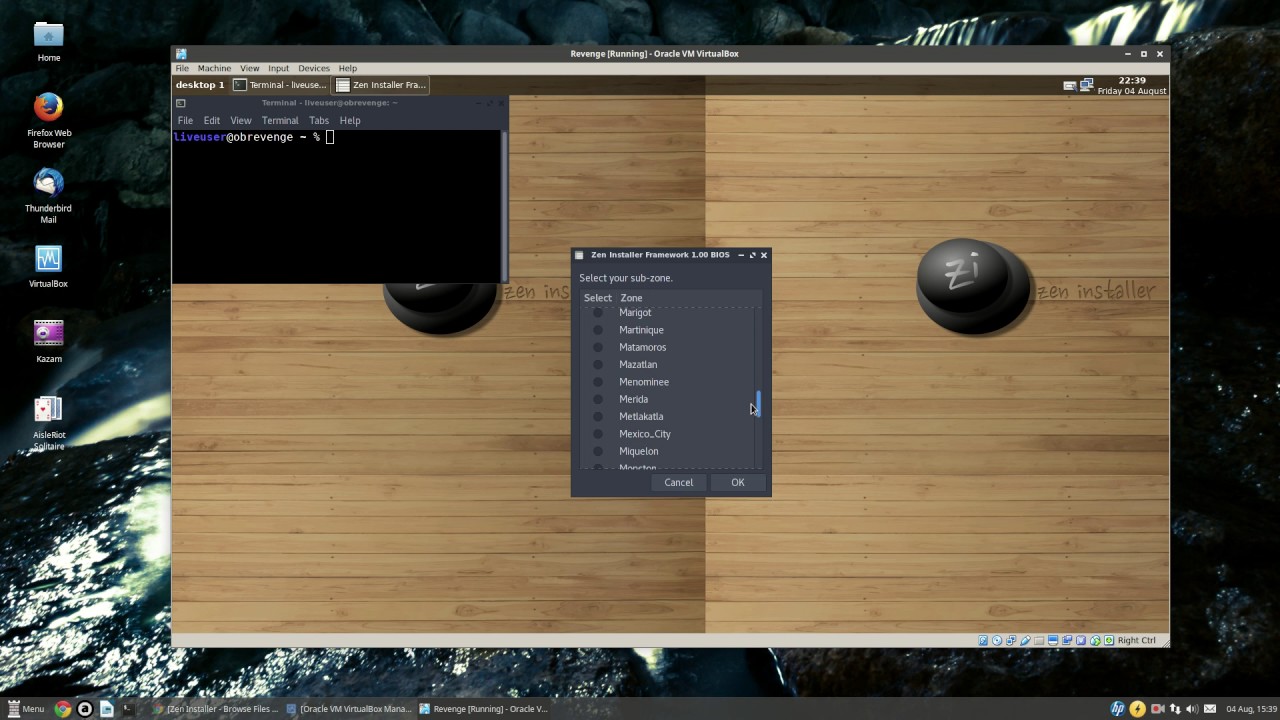Click Cancel in the Zen Installer dialog

pos(678,482)
